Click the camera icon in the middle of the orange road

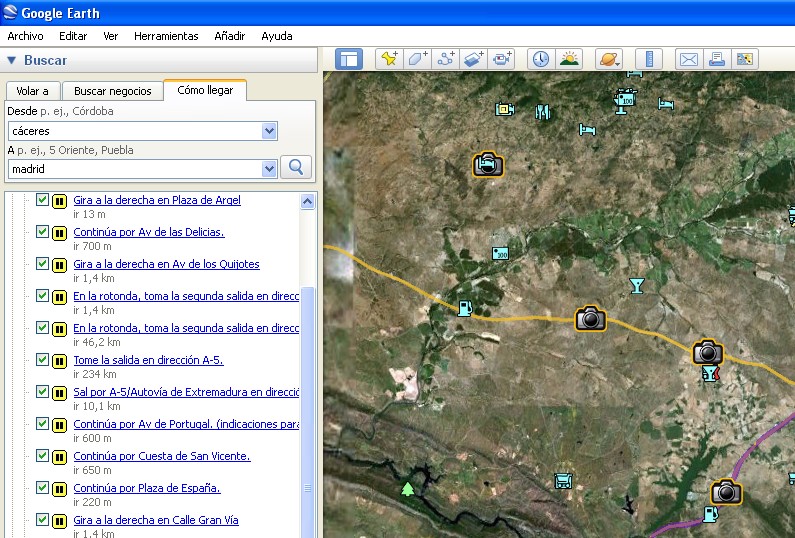point(590,318)
